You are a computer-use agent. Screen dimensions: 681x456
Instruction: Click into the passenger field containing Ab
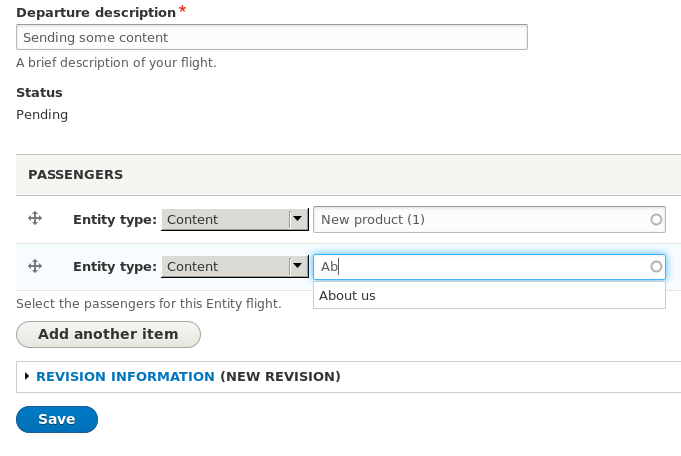pos(489,267)
